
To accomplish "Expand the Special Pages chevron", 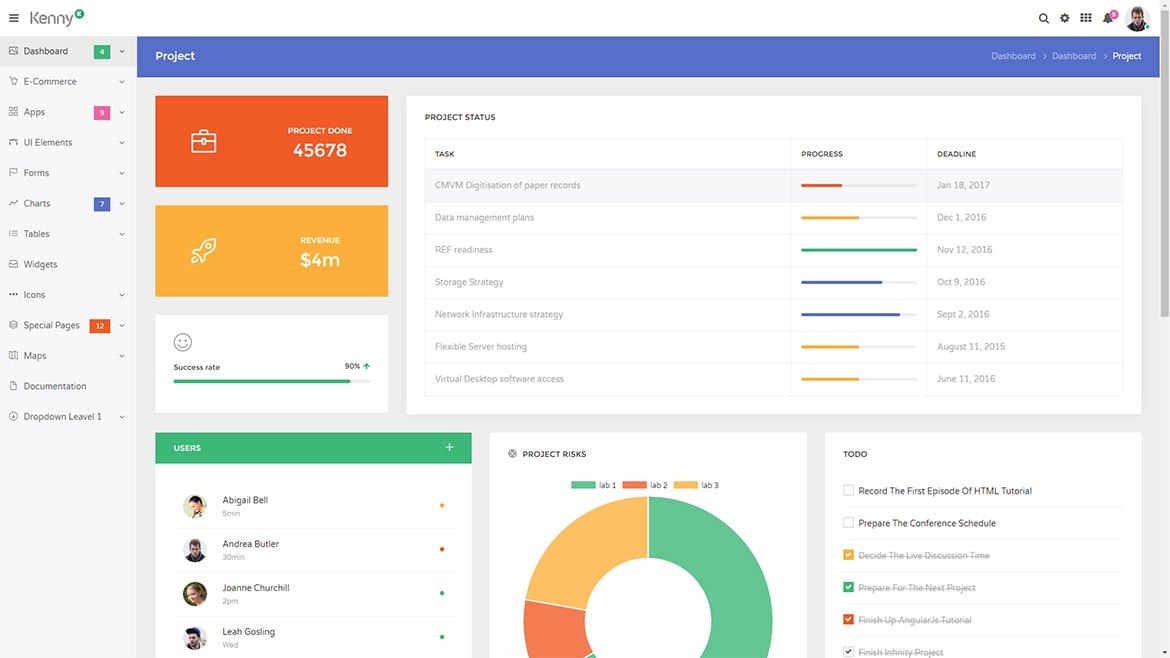I will [122, 325].
